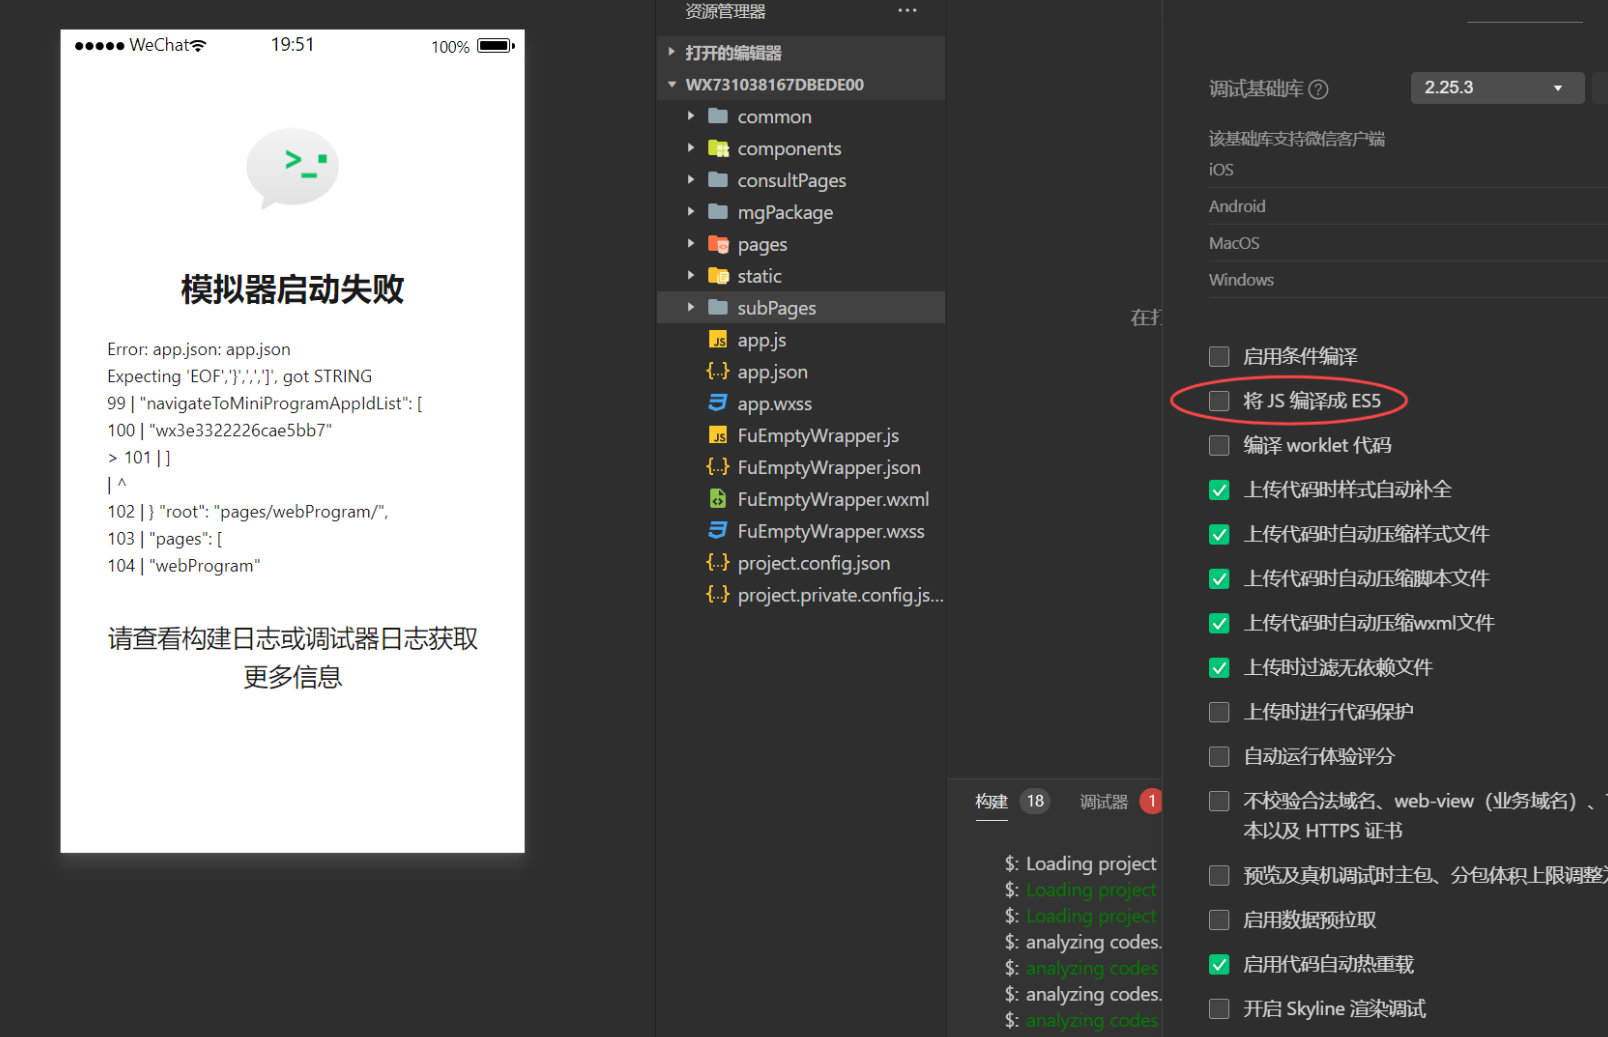The height and width of the screenshot is (1037, 1608).
Task: Switch to the 调试器 tab
Action: 1103,801
